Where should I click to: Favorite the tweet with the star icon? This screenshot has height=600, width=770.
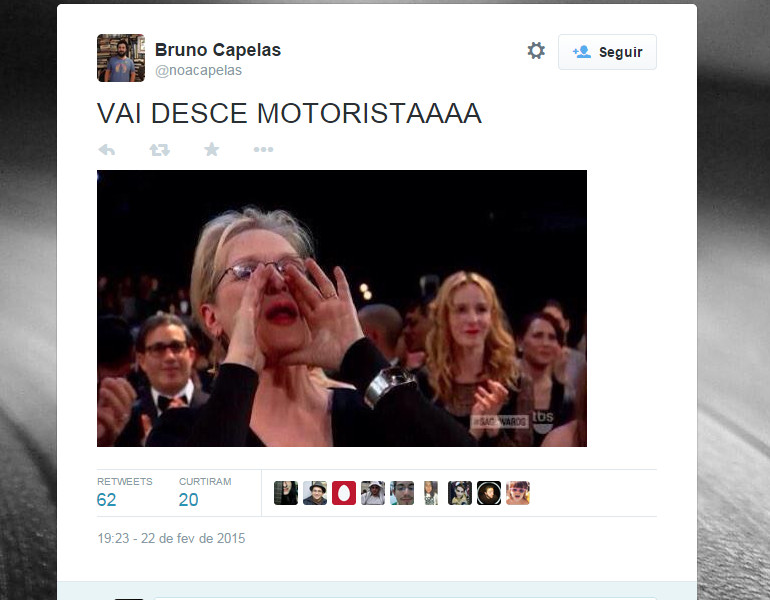[x=212, y=149]
